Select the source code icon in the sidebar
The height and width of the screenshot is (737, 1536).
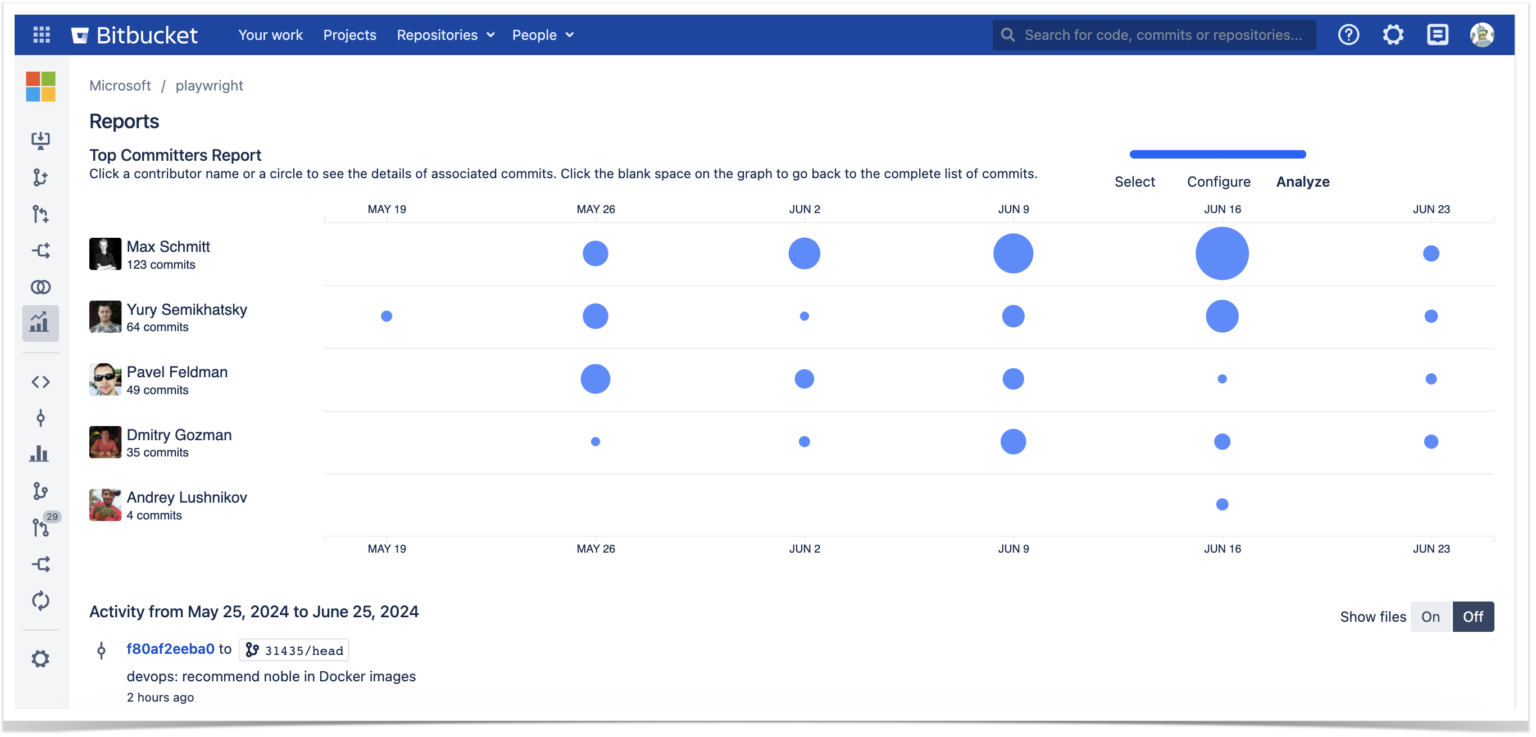(40, 381)
